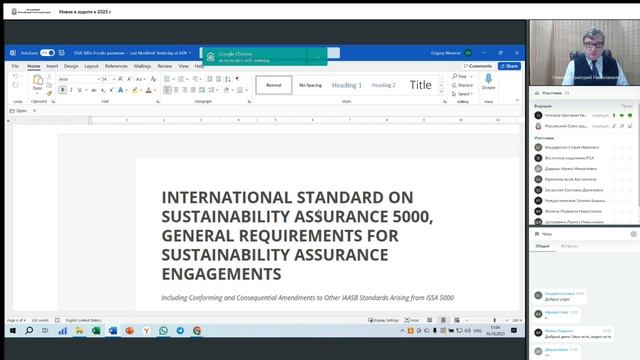
Task: Open the Comments pane button
Action: pyautogui.click(x=478, y=66)
